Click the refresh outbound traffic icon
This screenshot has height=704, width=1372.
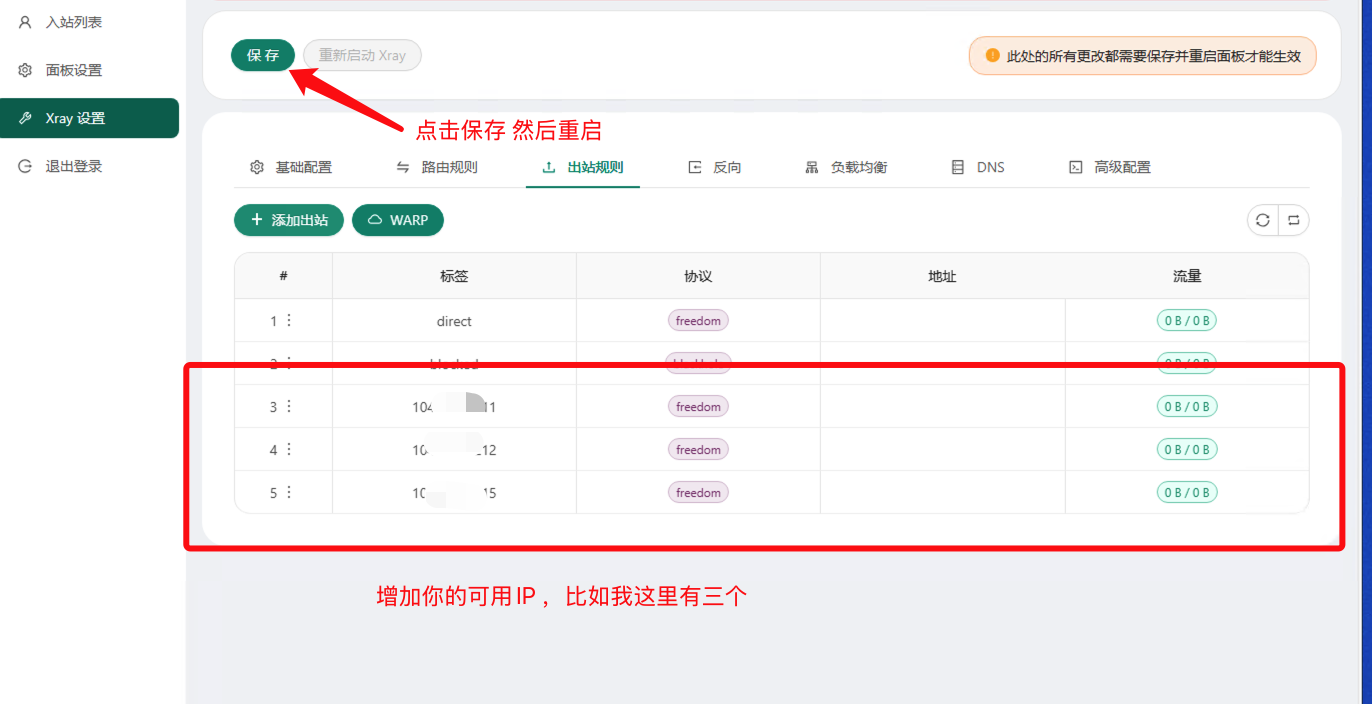pyautogui.click(x=1263, y=220)
